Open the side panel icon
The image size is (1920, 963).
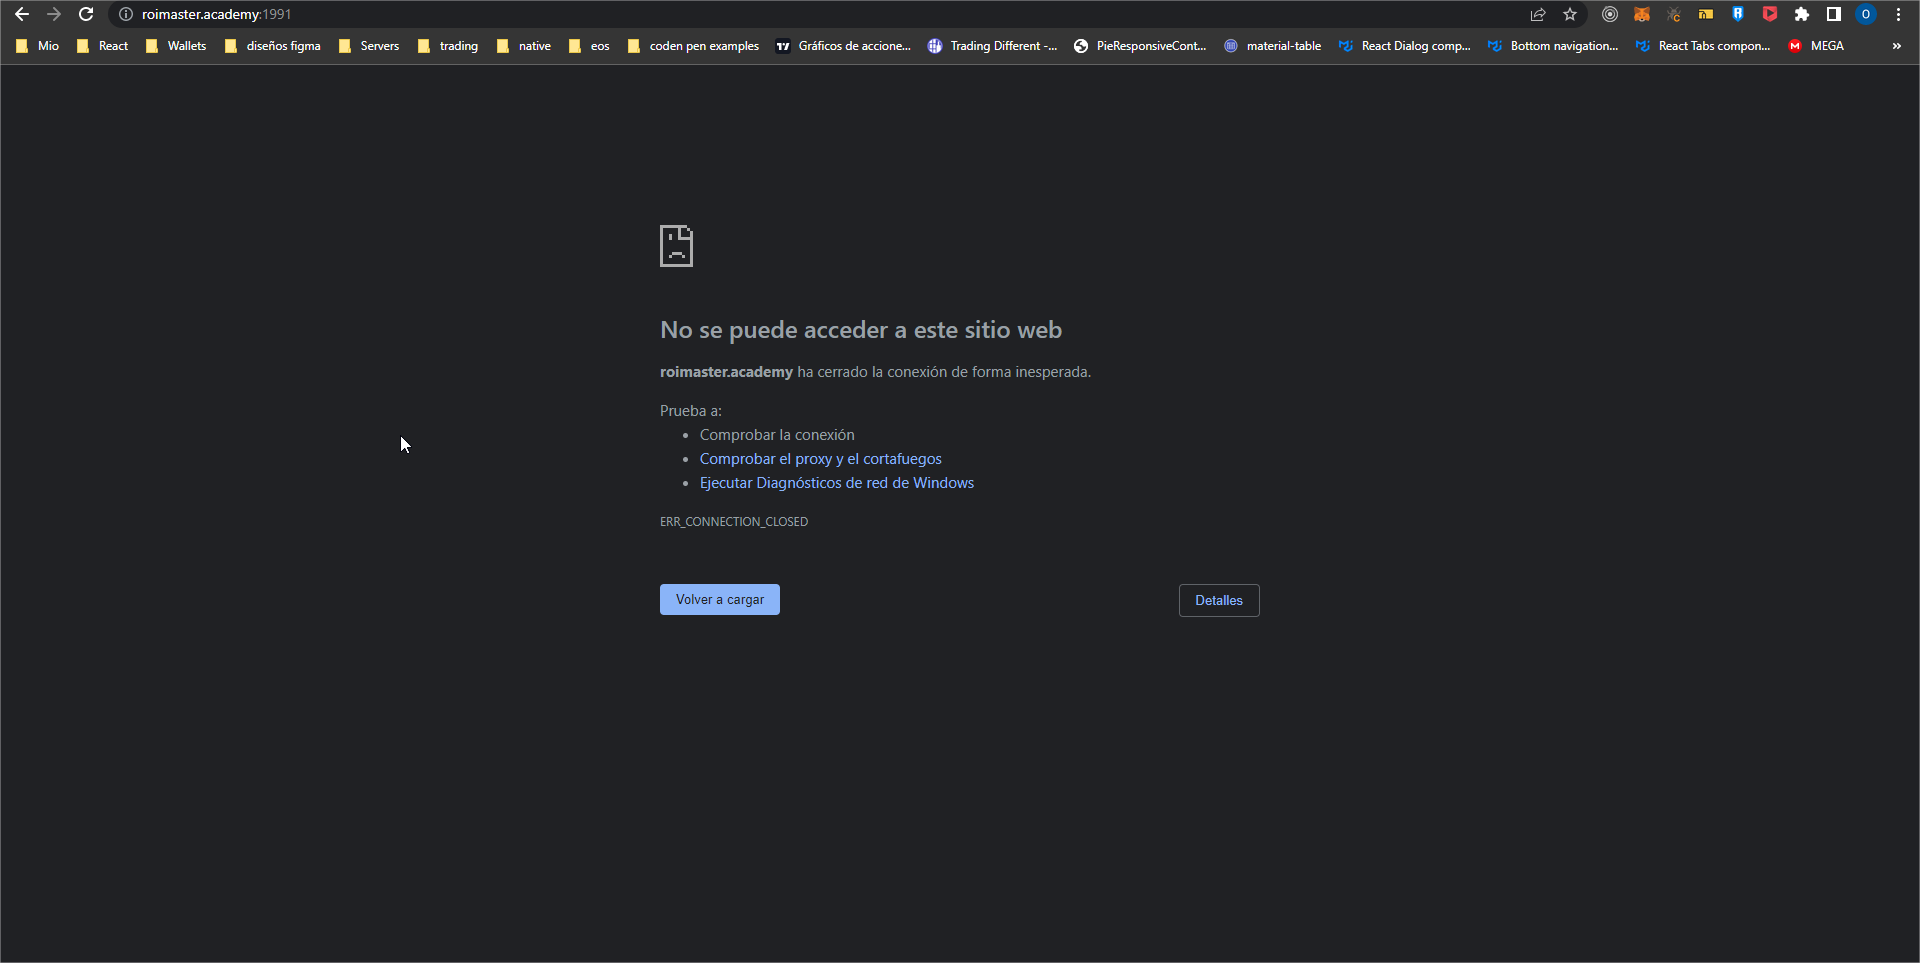click(1833, 14)
